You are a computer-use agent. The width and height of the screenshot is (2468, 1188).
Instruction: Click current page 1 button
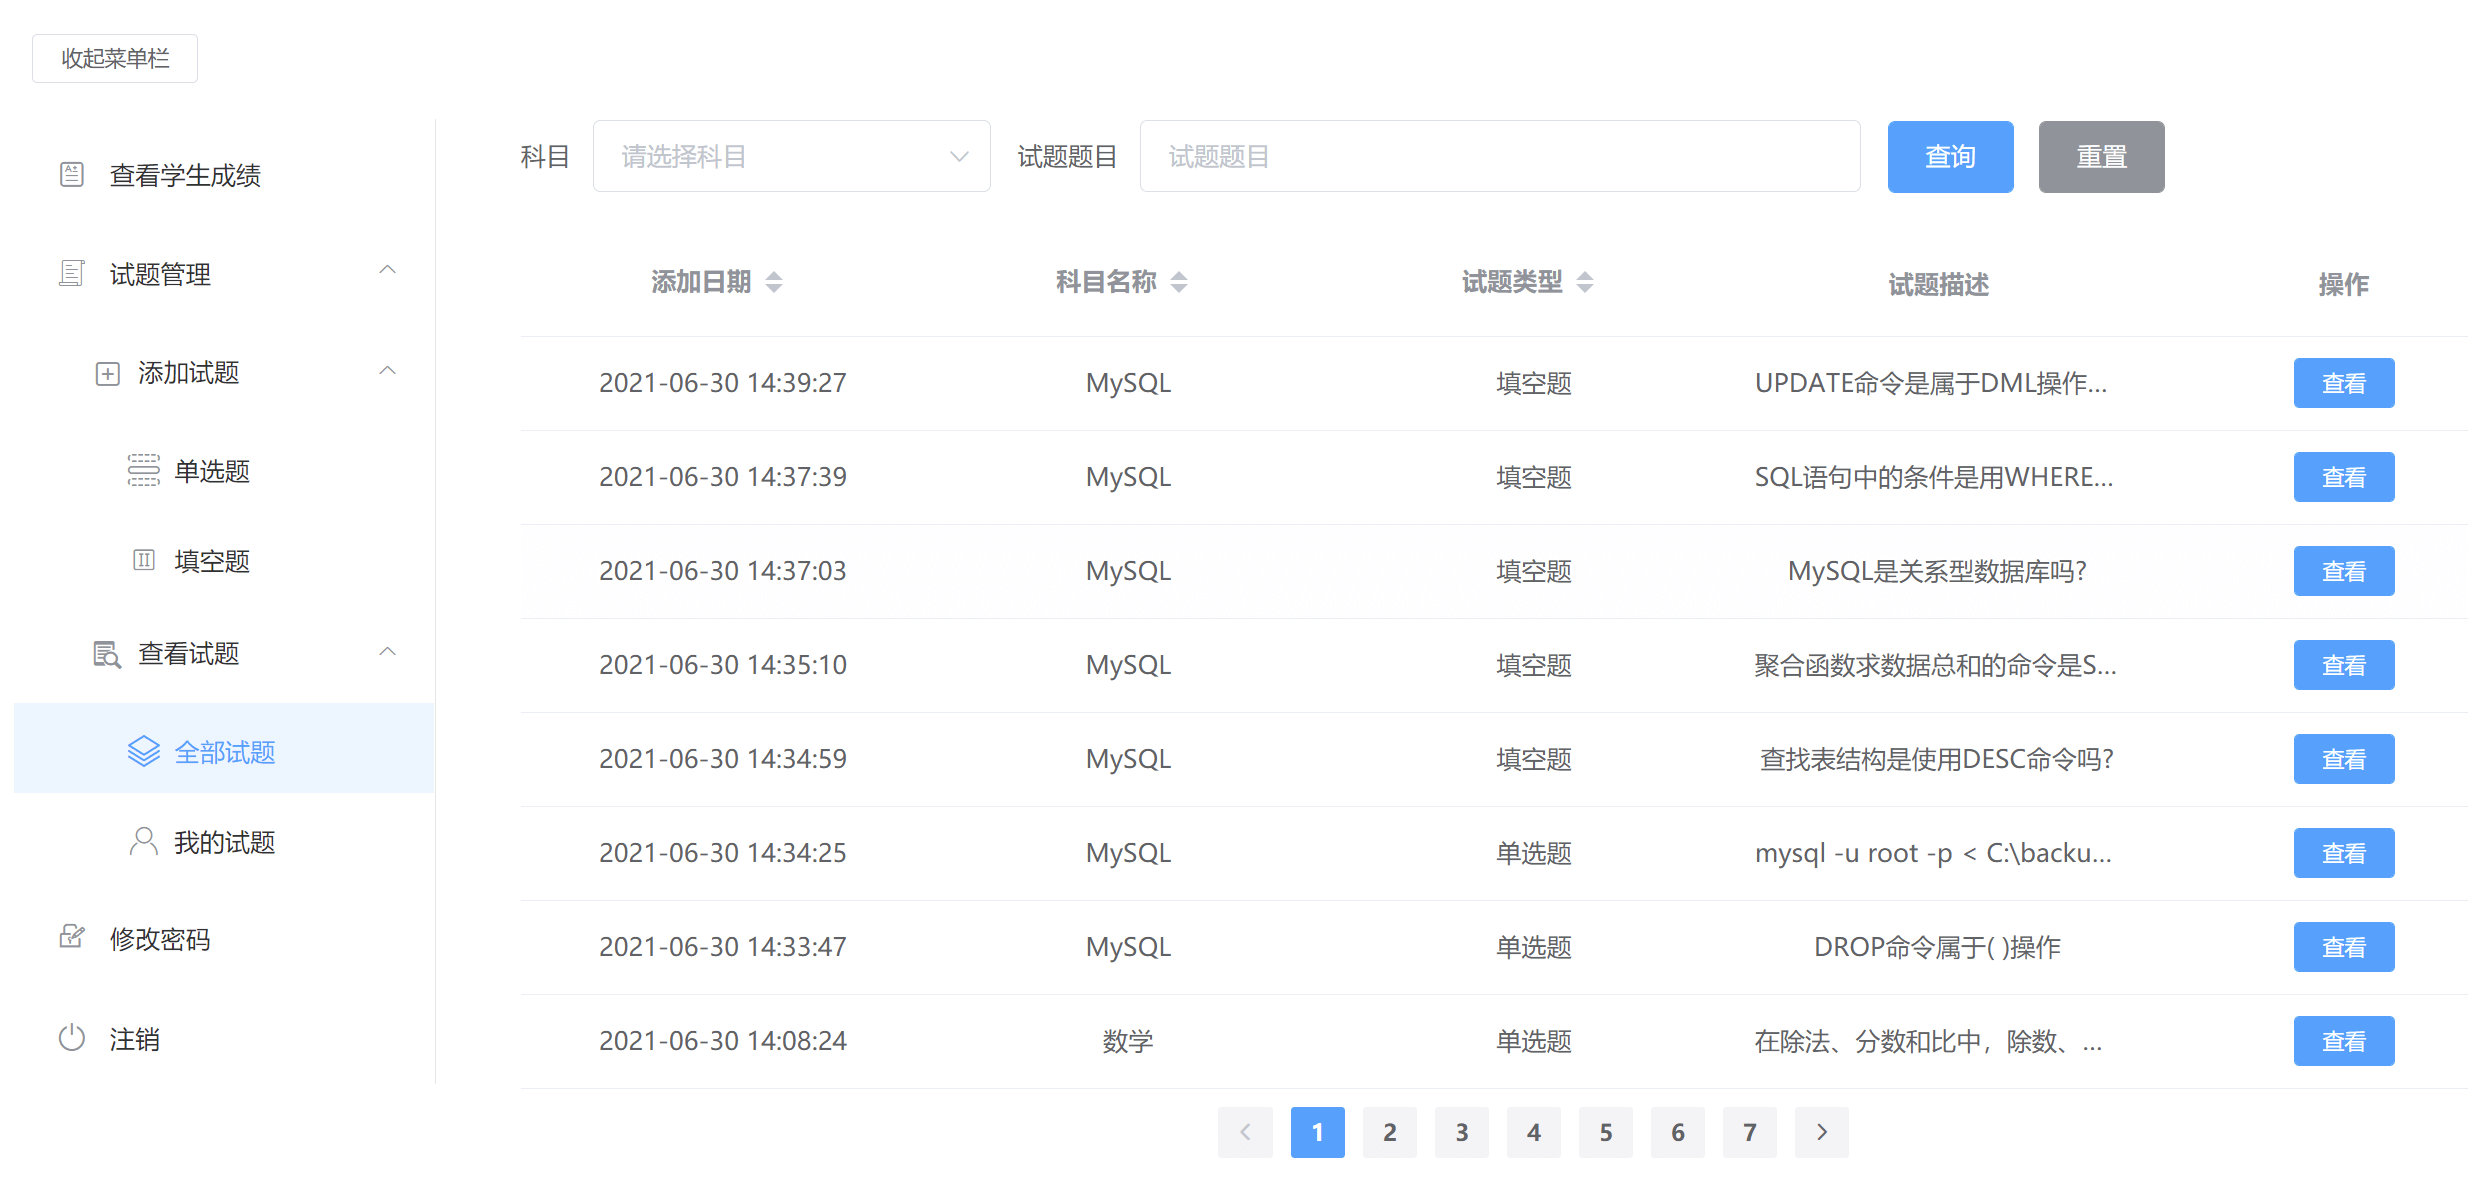[x=1317, y=1132]
